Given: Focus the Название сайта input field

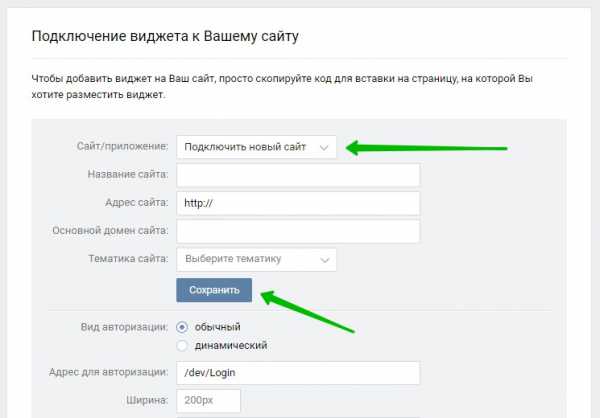Looking at the screenshot, I should (298, 175).
